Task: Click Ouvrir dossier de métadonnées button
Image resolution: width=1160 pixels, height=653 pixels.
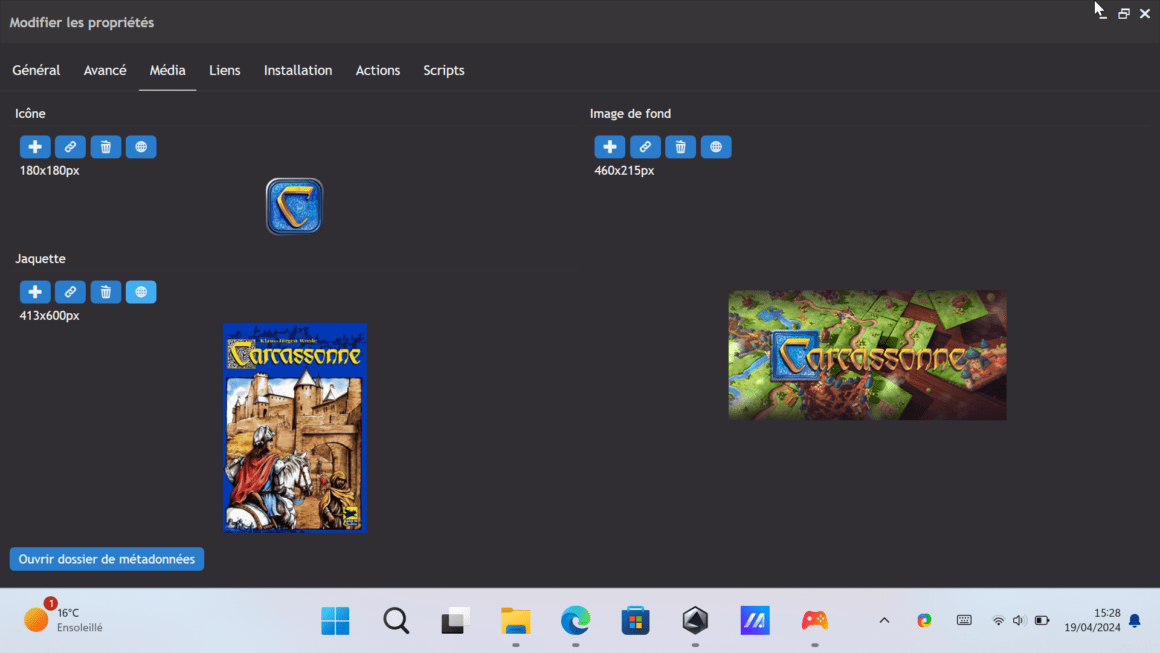Action: [107, 559]
